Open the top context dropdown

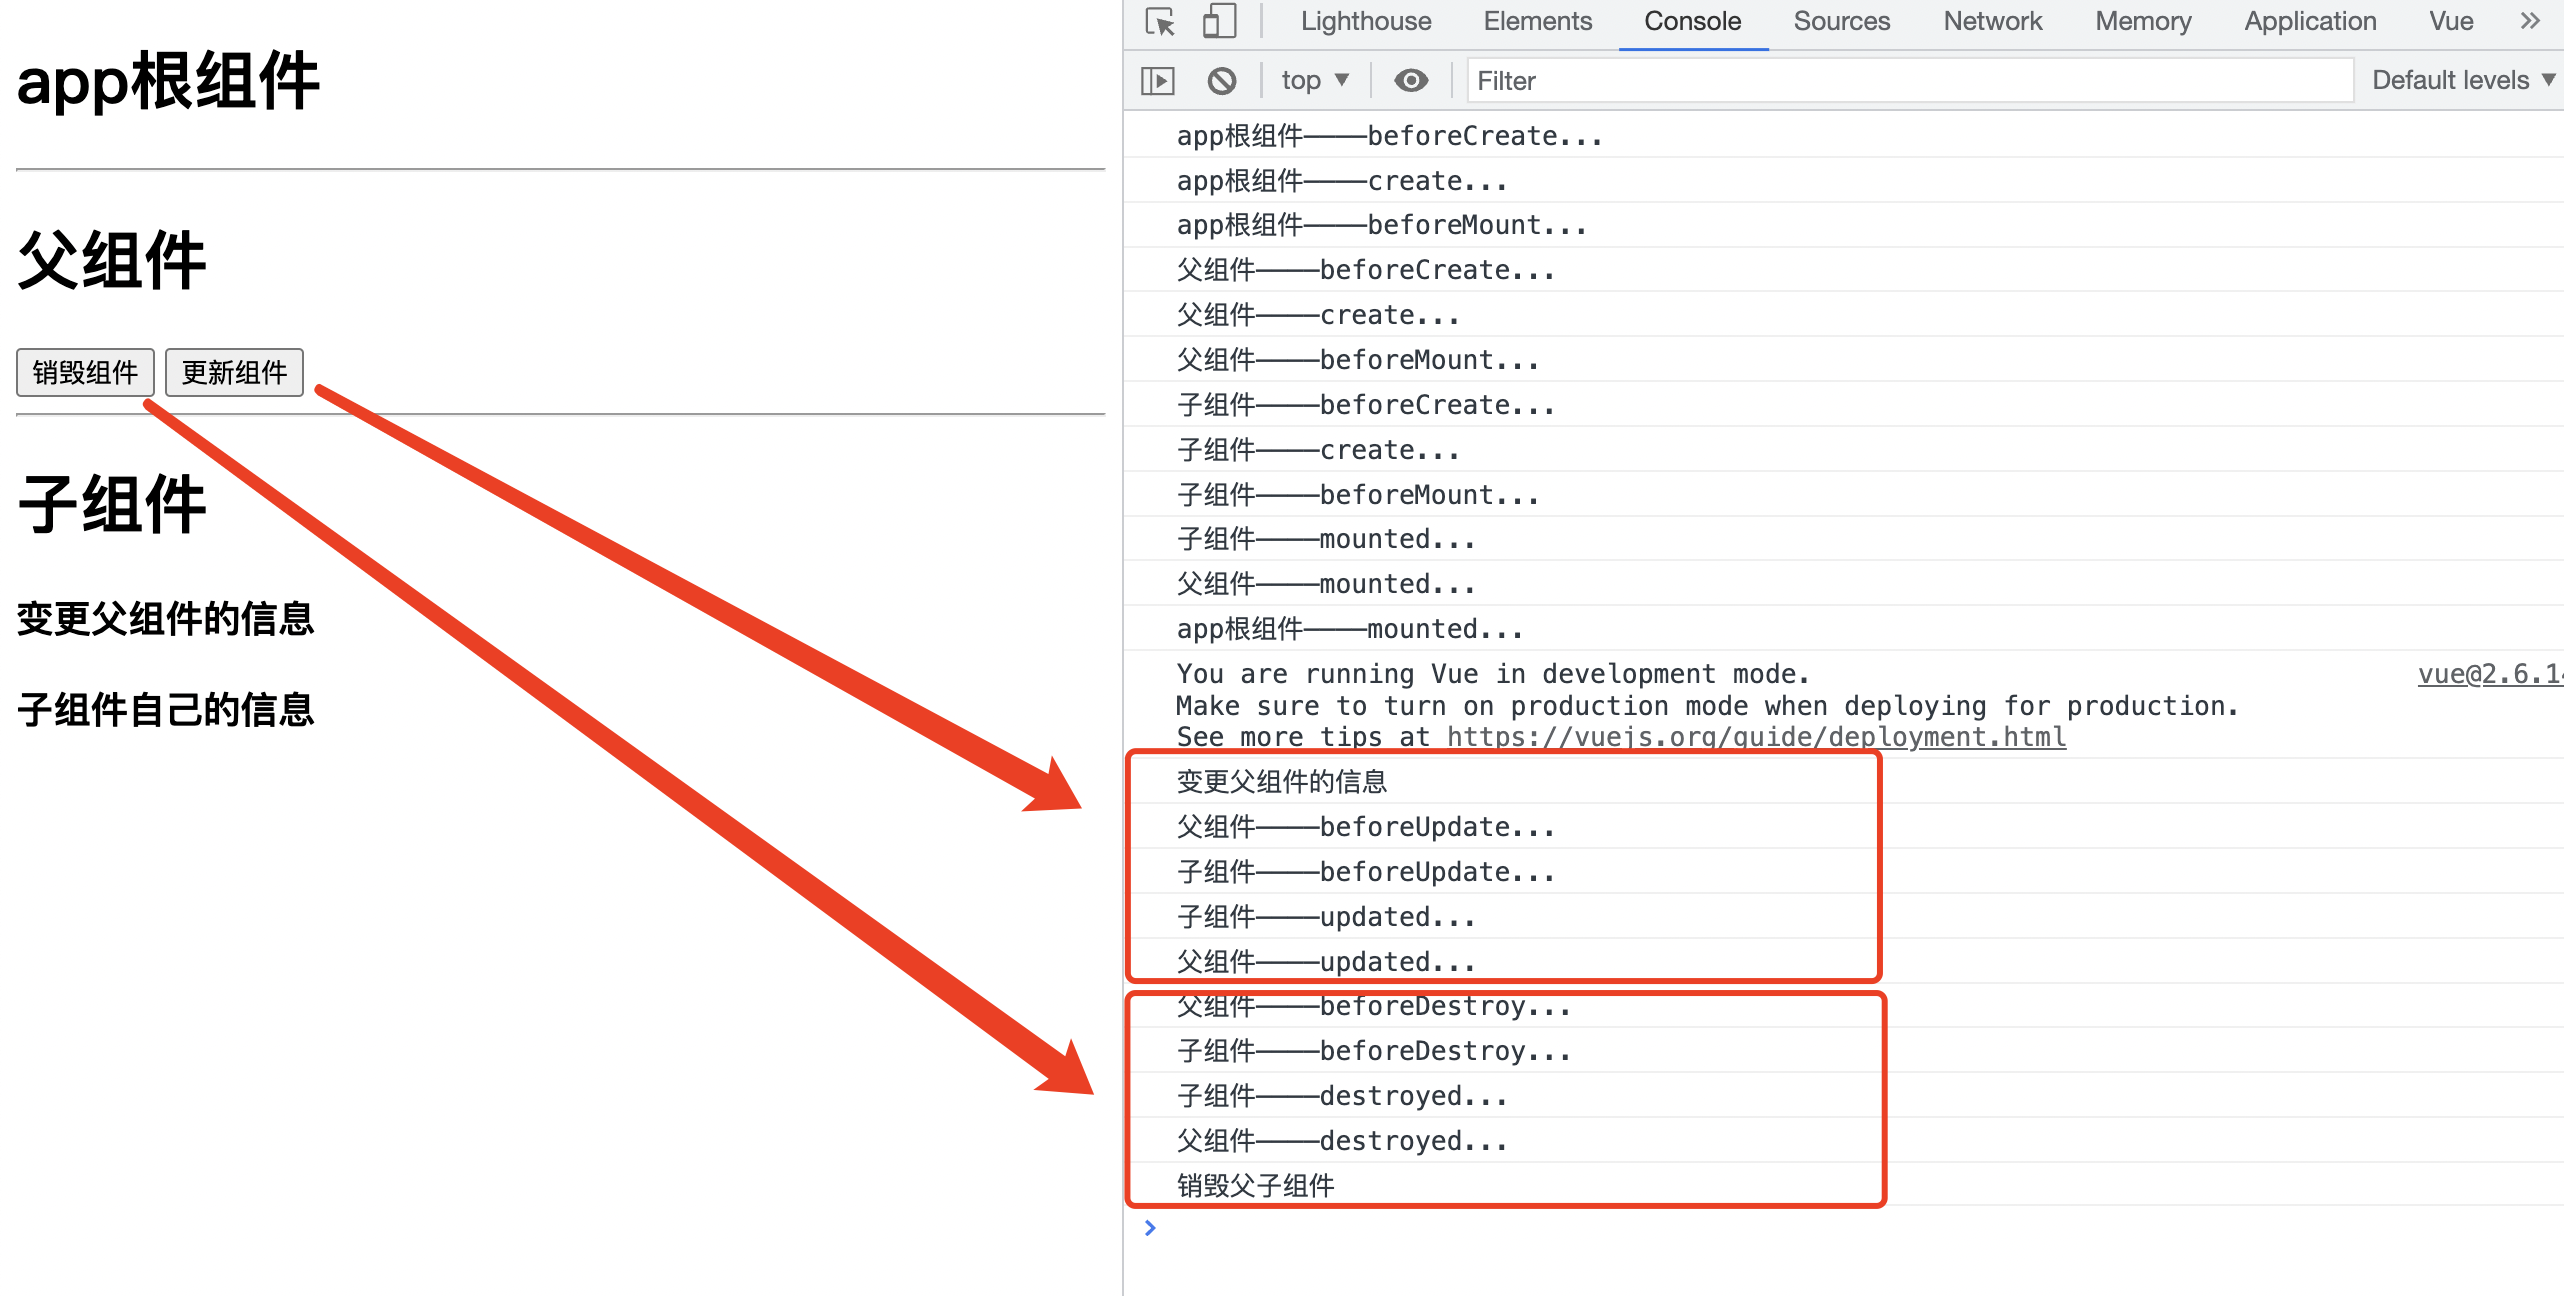coord(1314,80)
